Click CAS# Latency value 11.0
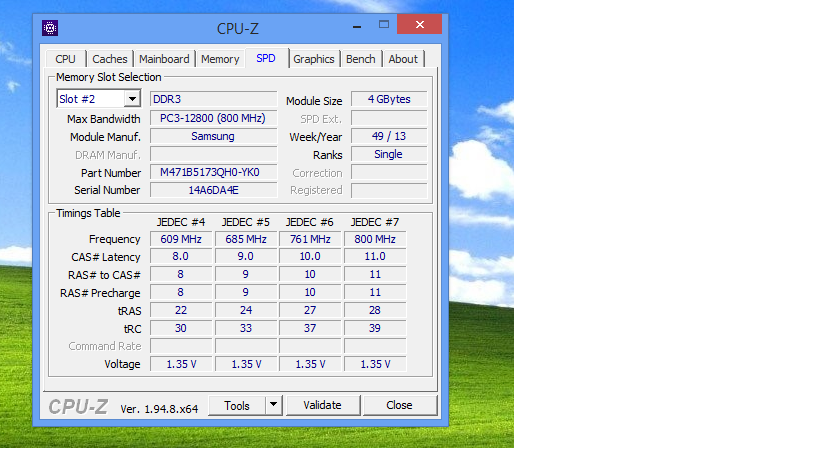This screenshot has height=460, width=819. pos(375,256)
